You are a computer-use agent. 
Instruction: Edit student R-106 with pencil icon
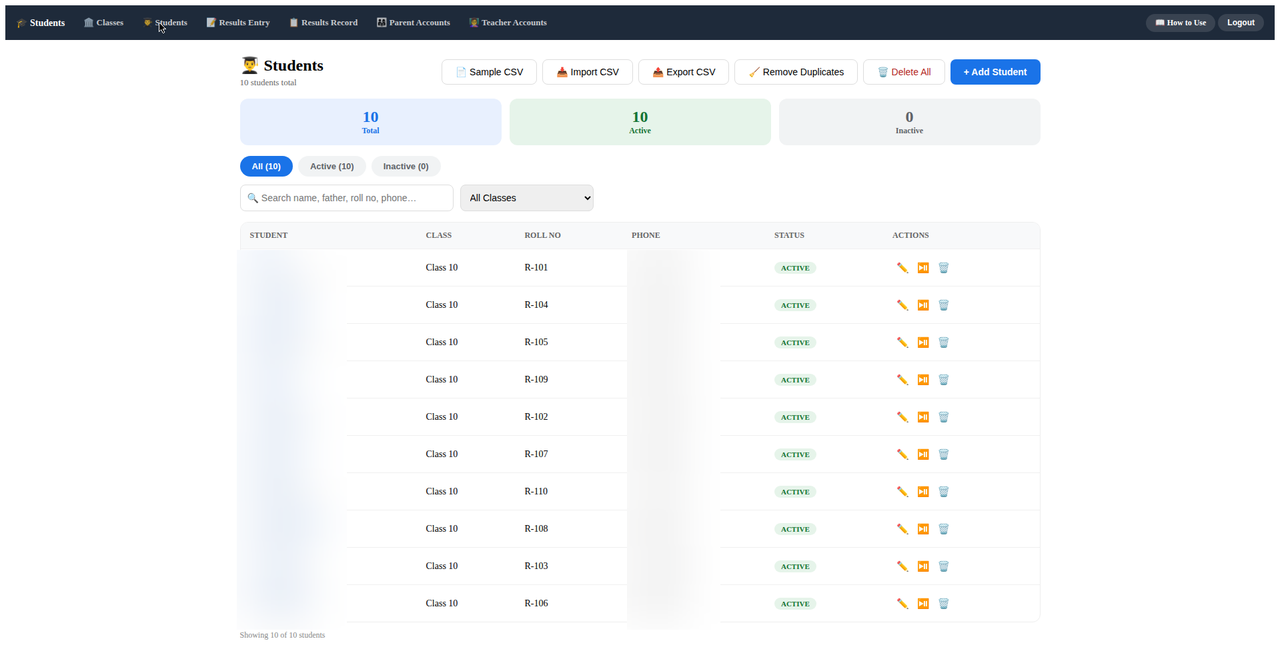(902, 604)
